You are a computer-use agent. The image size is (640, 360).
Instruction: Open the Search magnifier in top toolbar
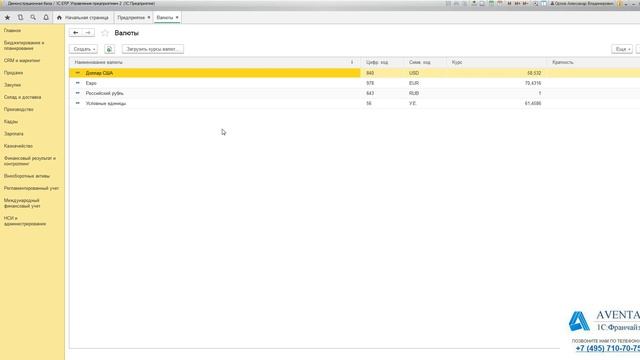click(33, 18)
